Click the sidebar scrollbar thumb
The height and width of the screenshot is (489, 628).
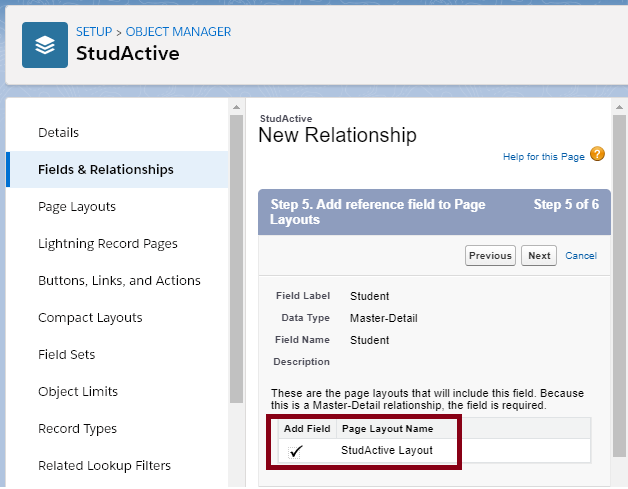[x=236, y=259]
